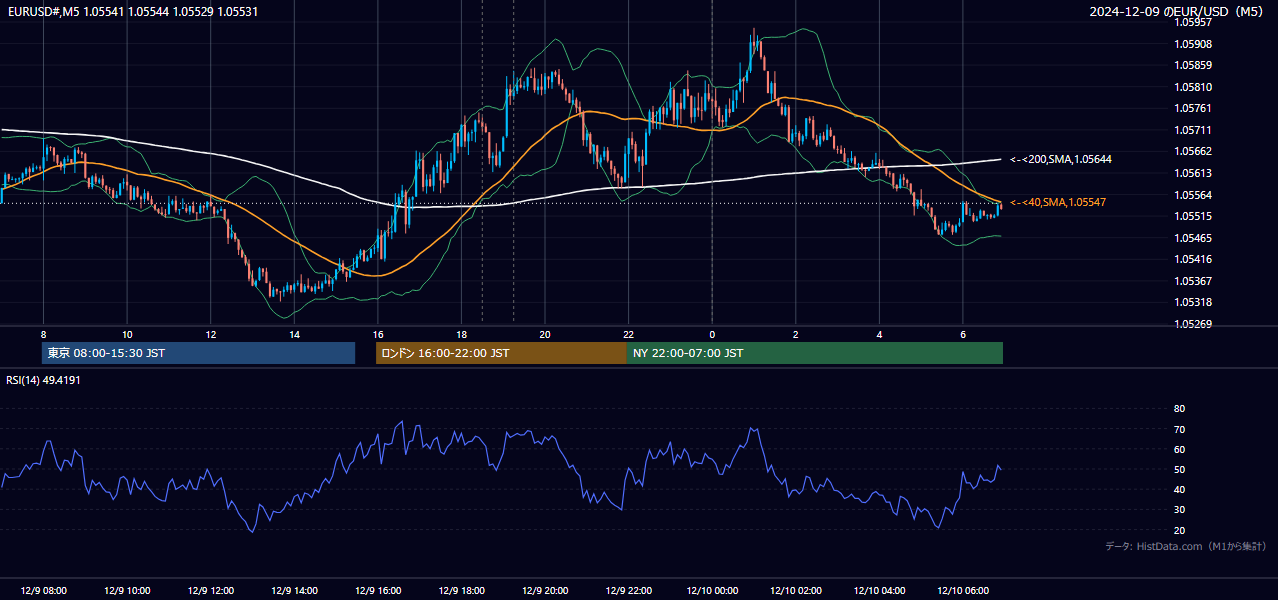The height and width of the screenshot is (600, 1278).
Task: Click the 12/10 06:00 time label
Action: point(963,591)
